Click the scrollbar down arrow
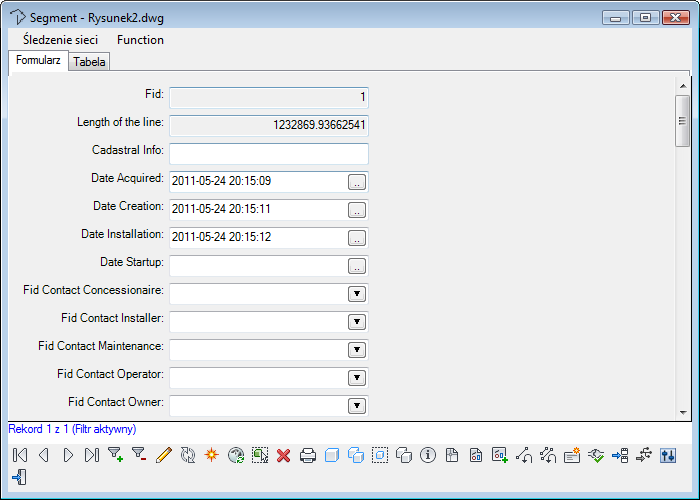Viewport: 700px width, 500px height. (683, 412)
